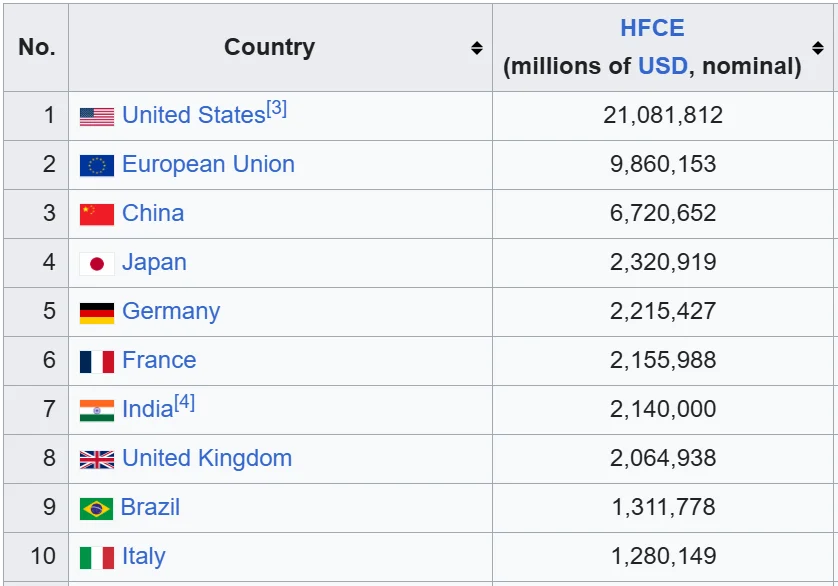Open the USD currency link
The image size is (838, 586).
point(663,67)
